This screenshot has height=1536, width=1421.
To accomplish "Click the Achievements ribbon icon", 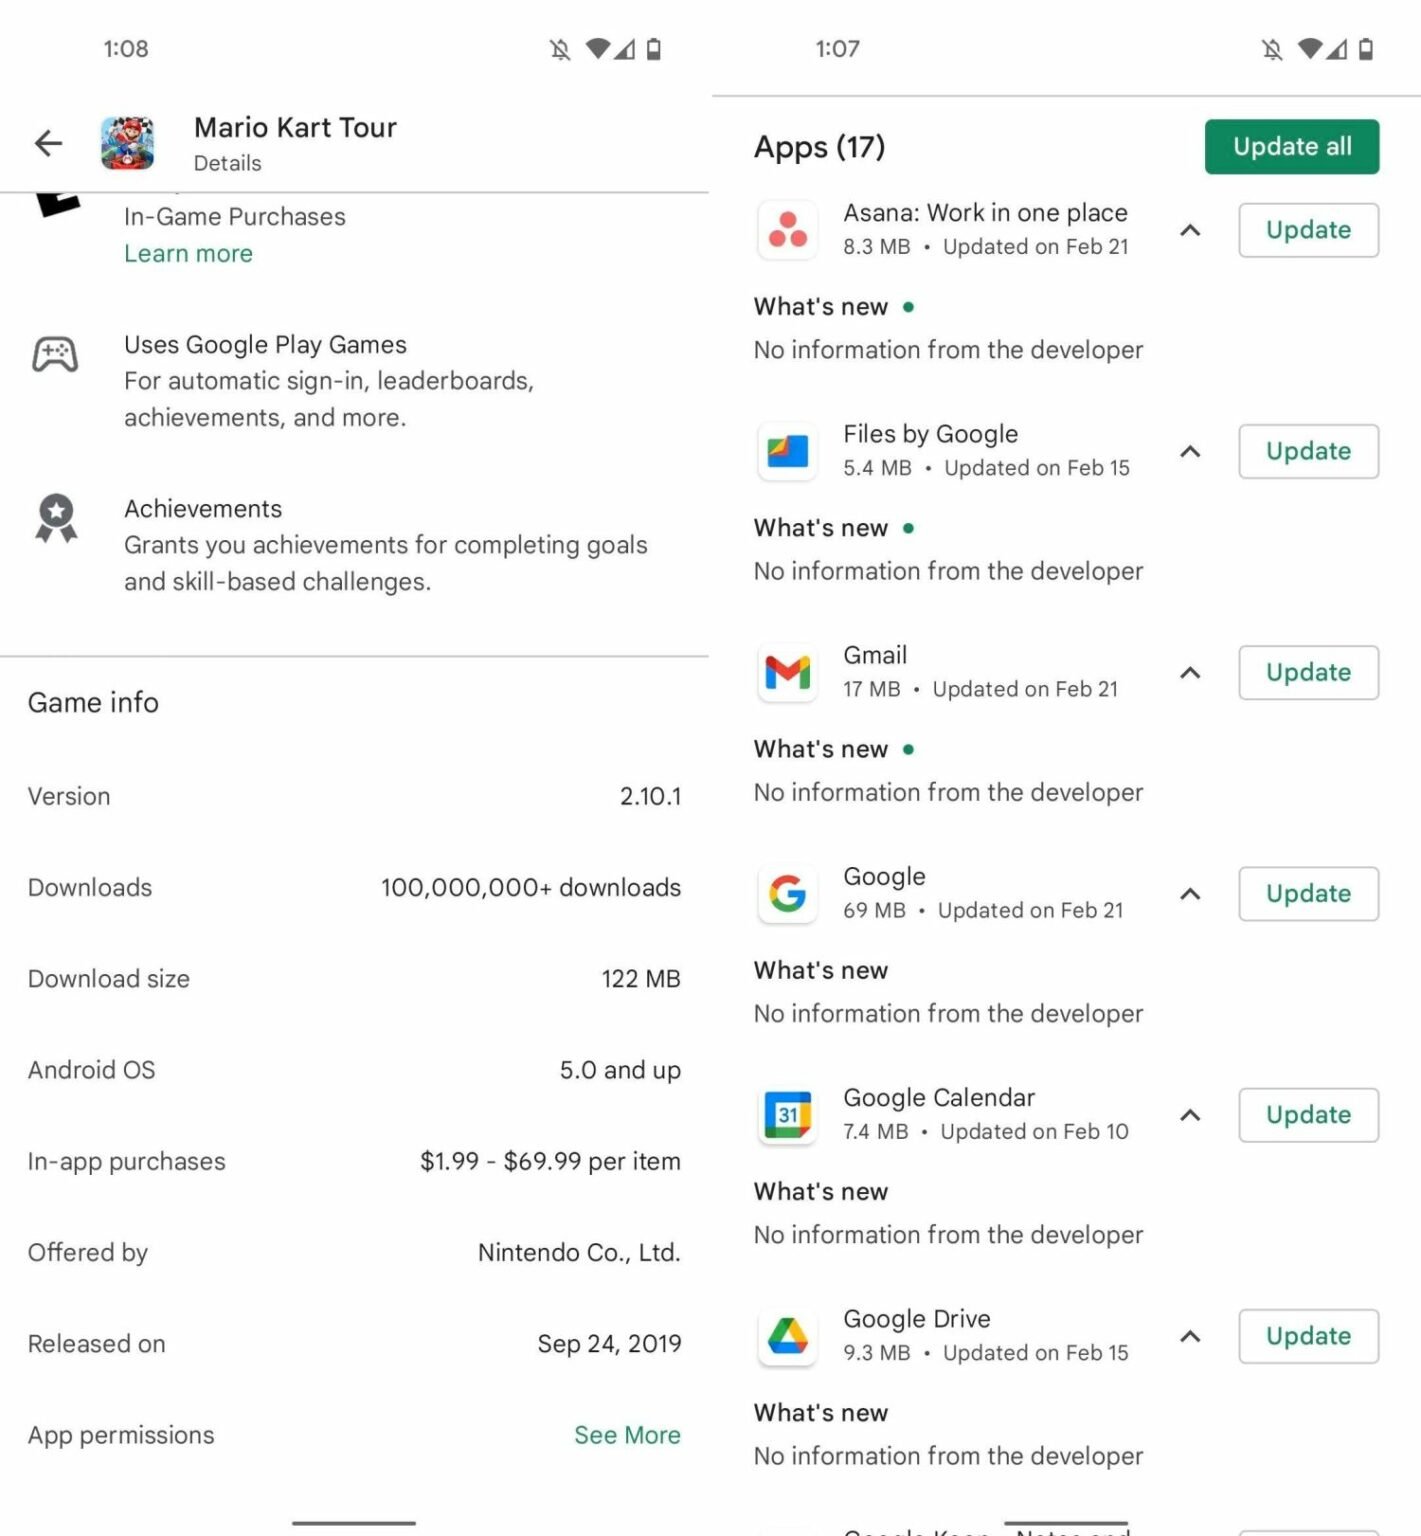I will coord(56,518).
